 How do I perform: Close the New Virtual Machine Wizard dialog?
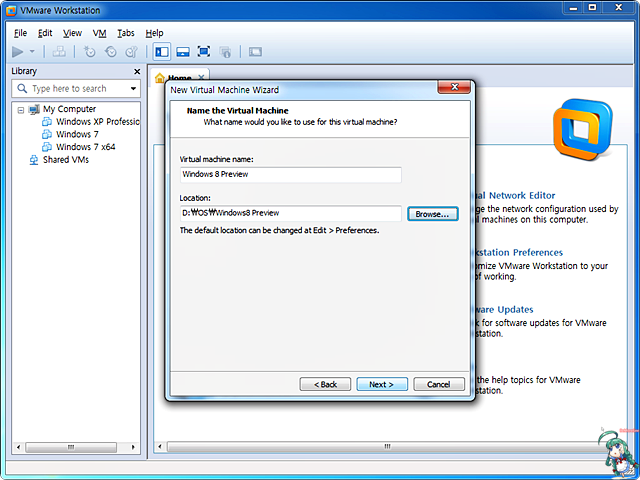(454, 87)
